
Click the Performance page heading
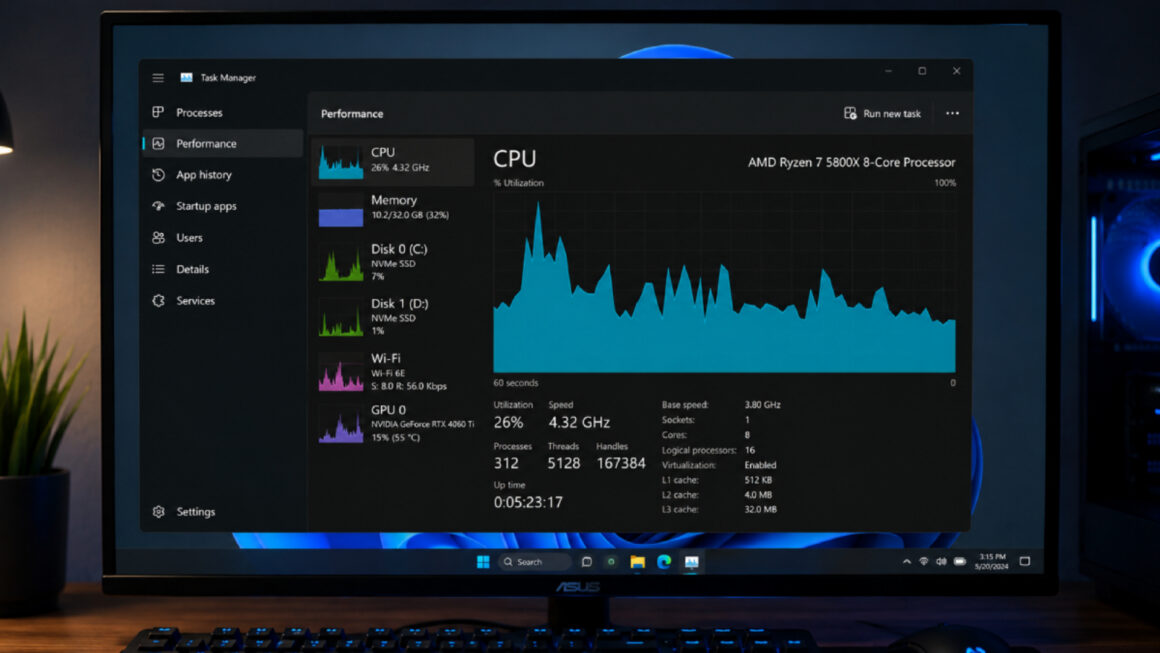352,114
